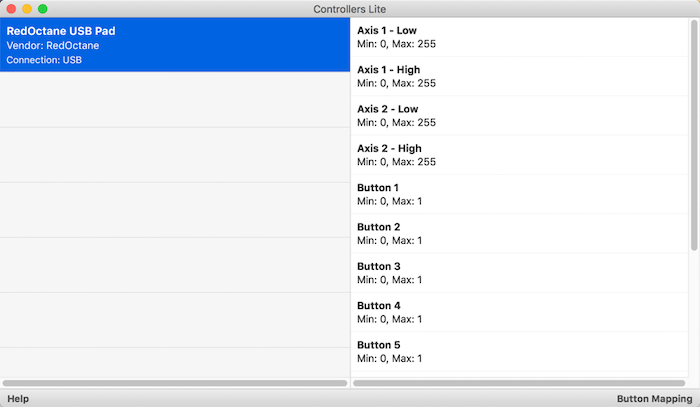Viewport: 700px width, 407px height.
Task: Select the Axis 1 - Low entry
Action: [519, 37]
